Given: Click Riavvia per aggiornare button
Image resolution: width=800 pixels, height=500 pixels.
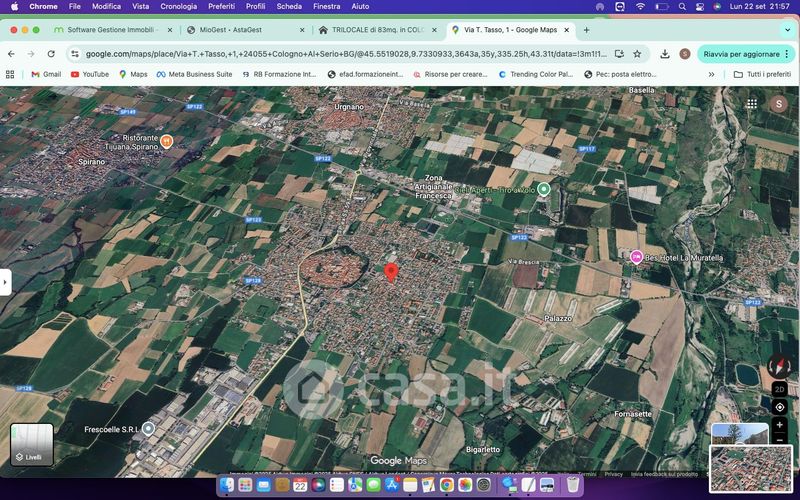Looking at the screenshot, I should [741, 54].
